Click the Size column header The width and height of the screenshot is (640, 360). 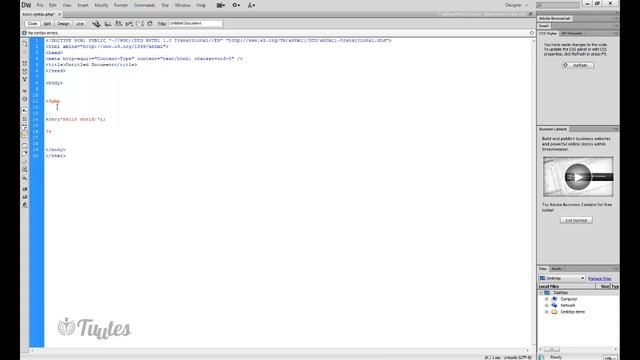click(603, 287)
